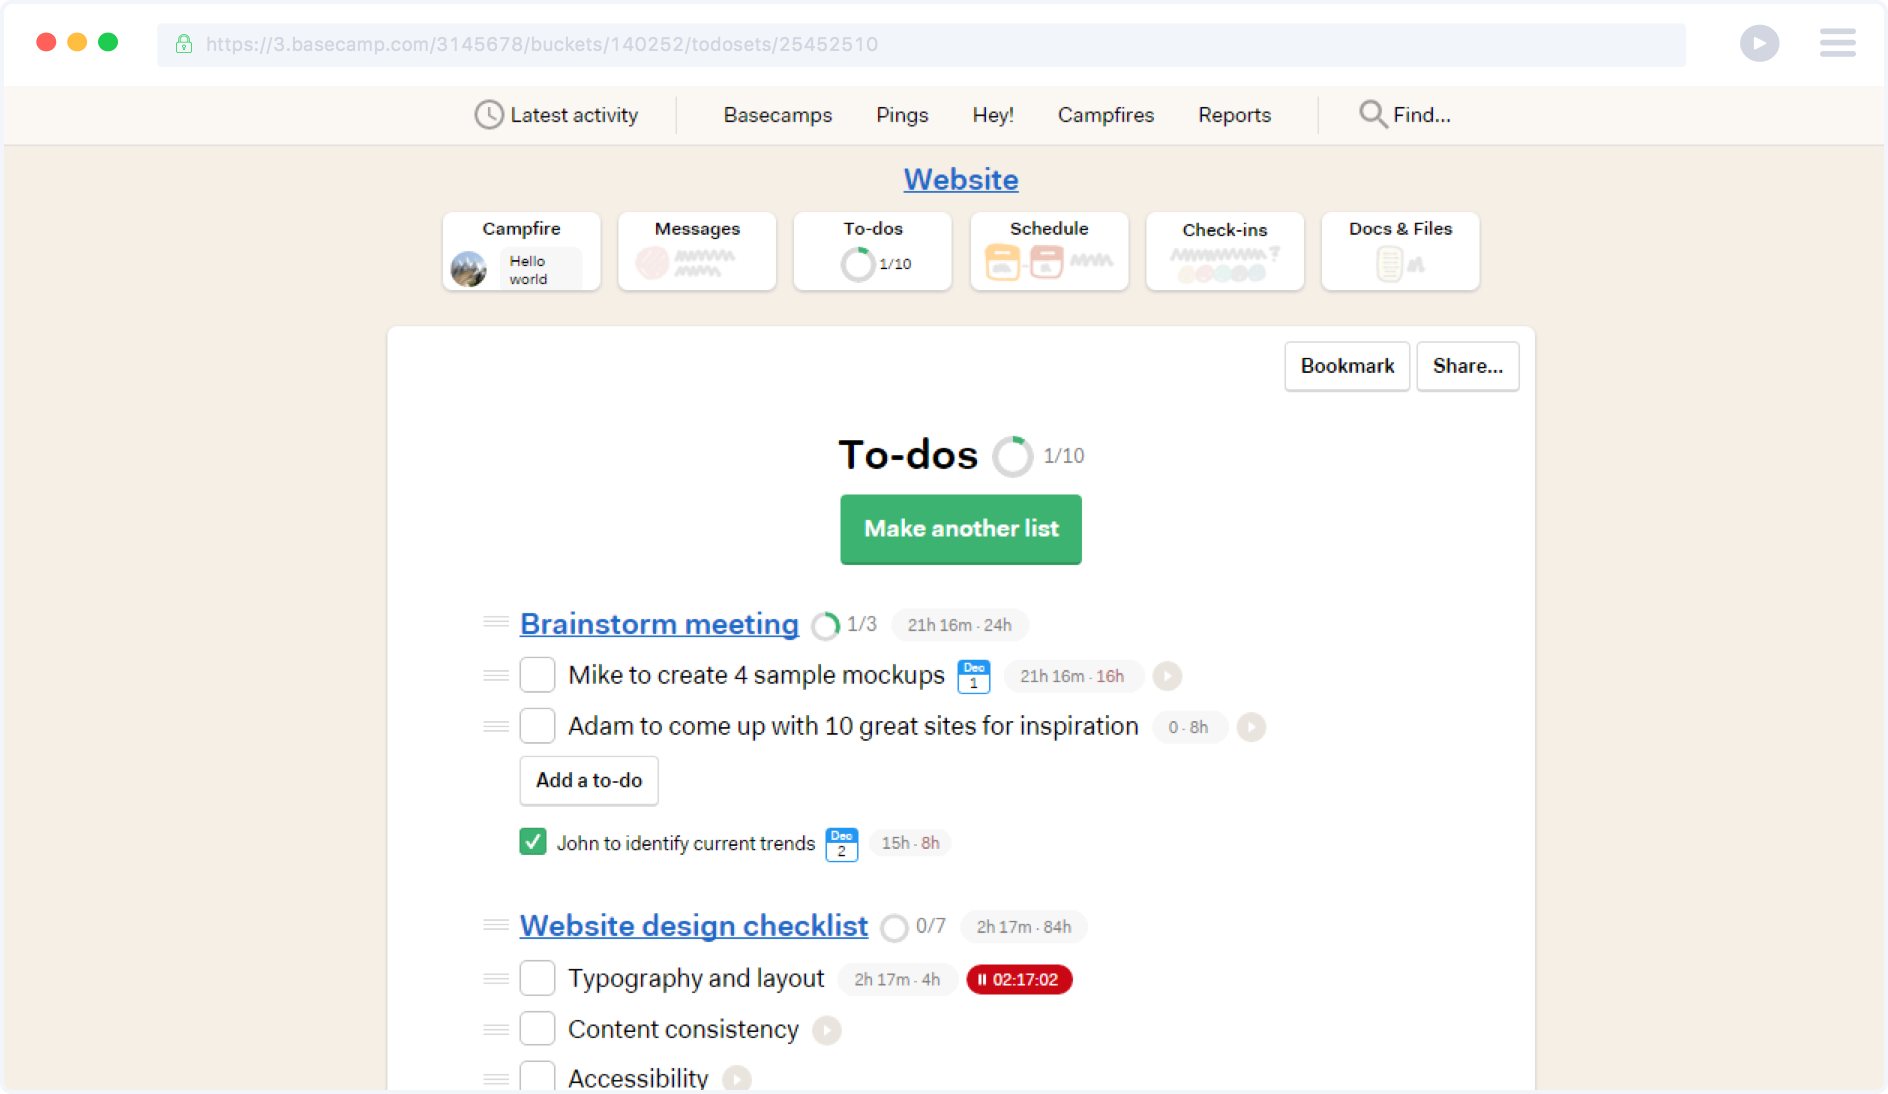Click the 2h 17m · 84h time badge
The width and height of the screenshot is (1888, 1094).
click(1024, 927)
